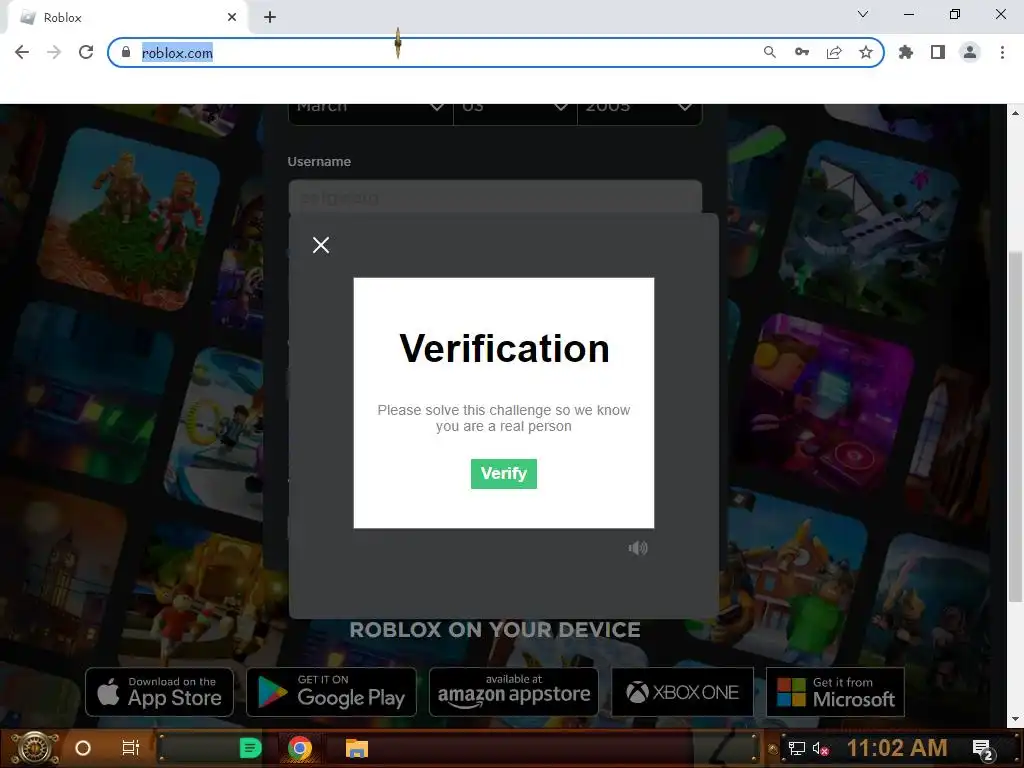Open Chrome three-dot menu
The image size is (1024, 768).
point(1002,52)
